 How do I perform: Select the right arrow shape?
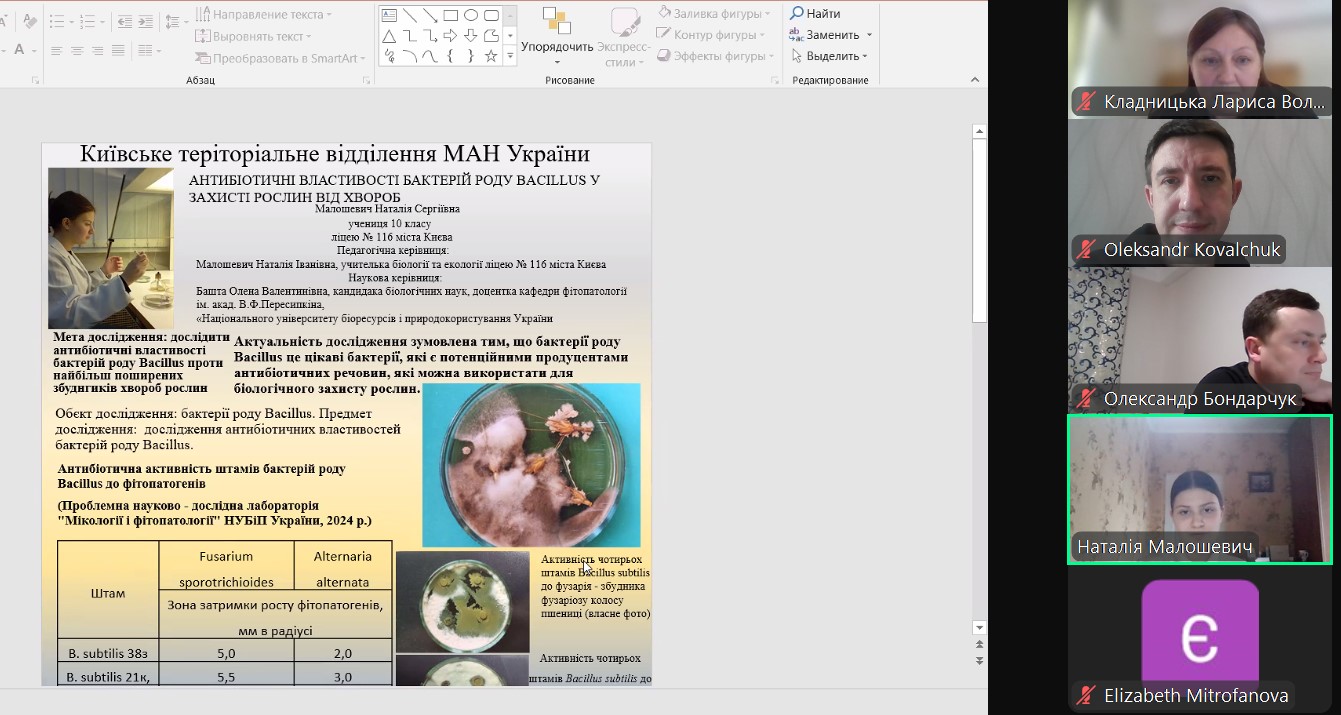451,36
